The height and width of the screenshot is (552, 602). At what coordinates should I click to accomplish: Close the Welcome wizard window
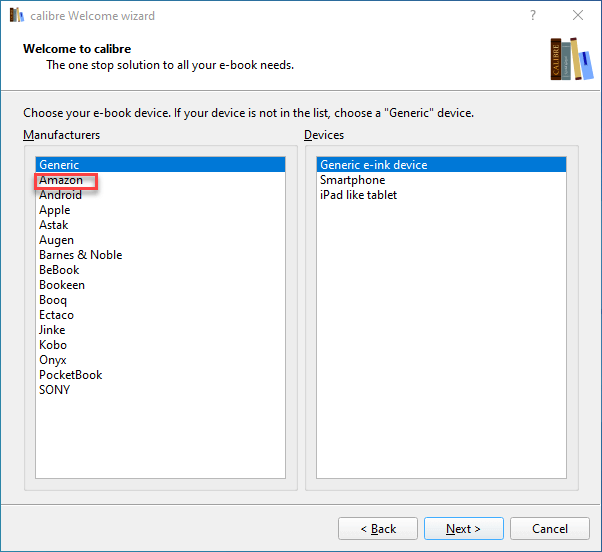578,15
